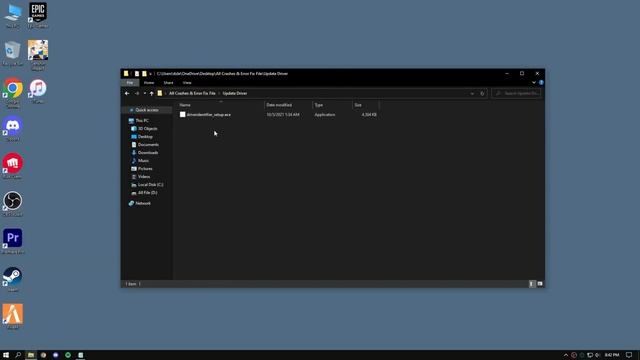Viewport: 640px width, 360px height.
Task: Open the Recycle Bin
Action: [x=13, y=53]
